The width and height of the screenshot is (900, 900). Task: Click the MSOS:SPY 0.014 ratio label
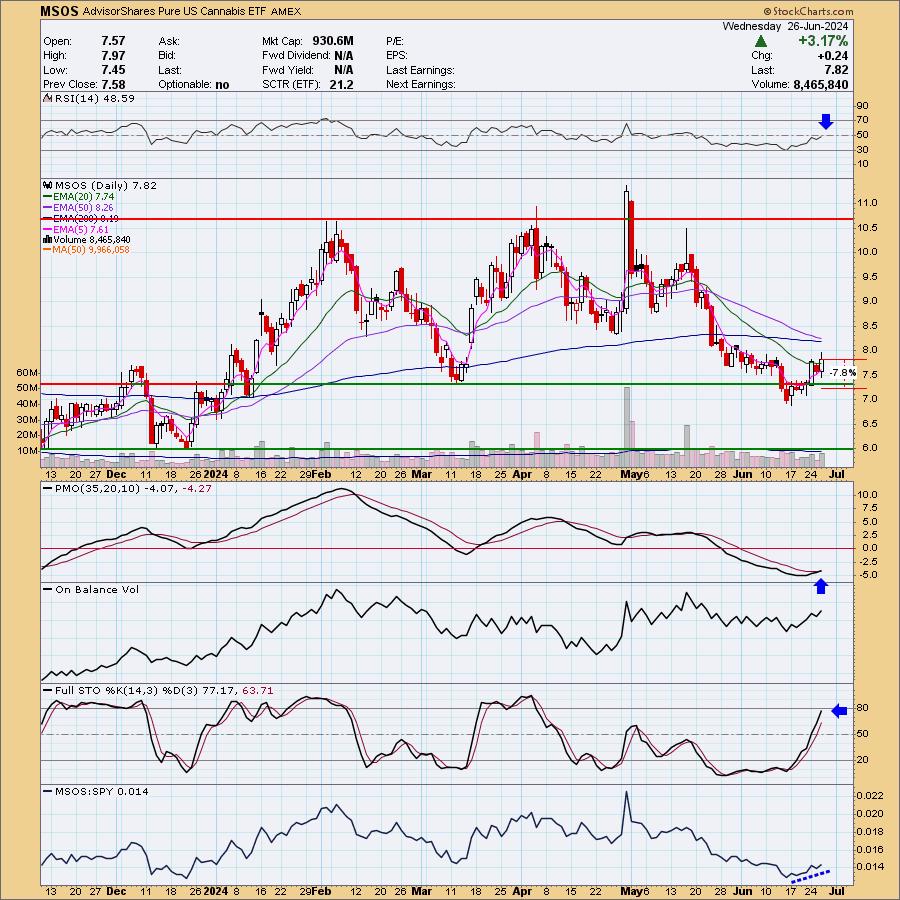pyautogui.click(x=102, y=792)
